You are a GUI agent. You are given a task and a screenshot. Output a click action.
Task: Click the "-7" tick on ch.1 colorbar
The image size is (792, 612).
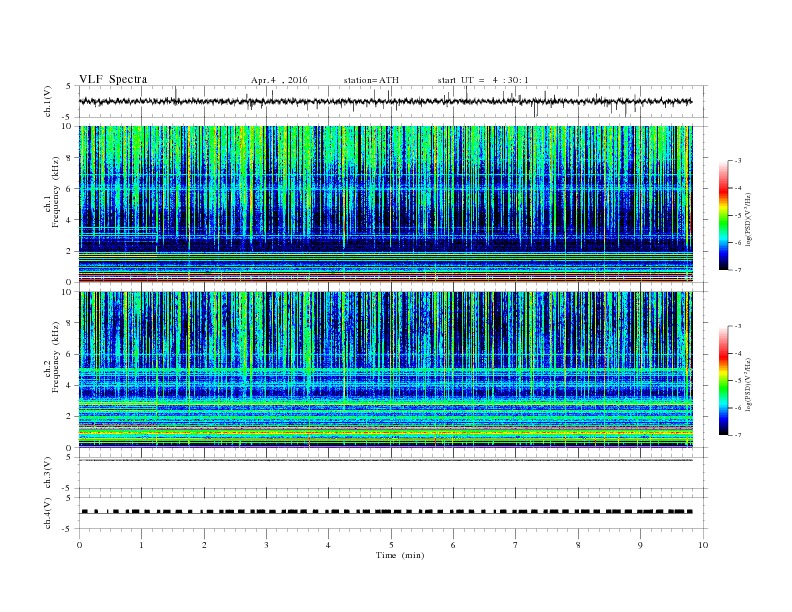[x=737, y=270]
